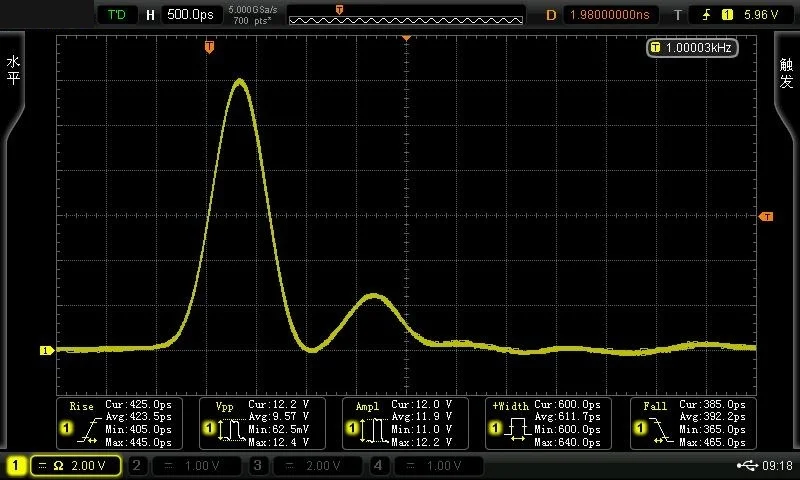The height and width of the screenshot is (480, 800).
Task: Click channel 1 badge in Rise box
Action: pos(66,427)
